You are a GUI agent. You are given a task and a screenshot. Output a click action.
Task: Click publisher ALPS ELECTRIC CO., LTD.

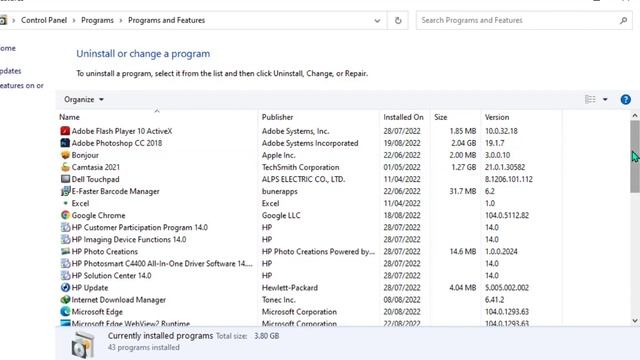click(x=303, y=179)
